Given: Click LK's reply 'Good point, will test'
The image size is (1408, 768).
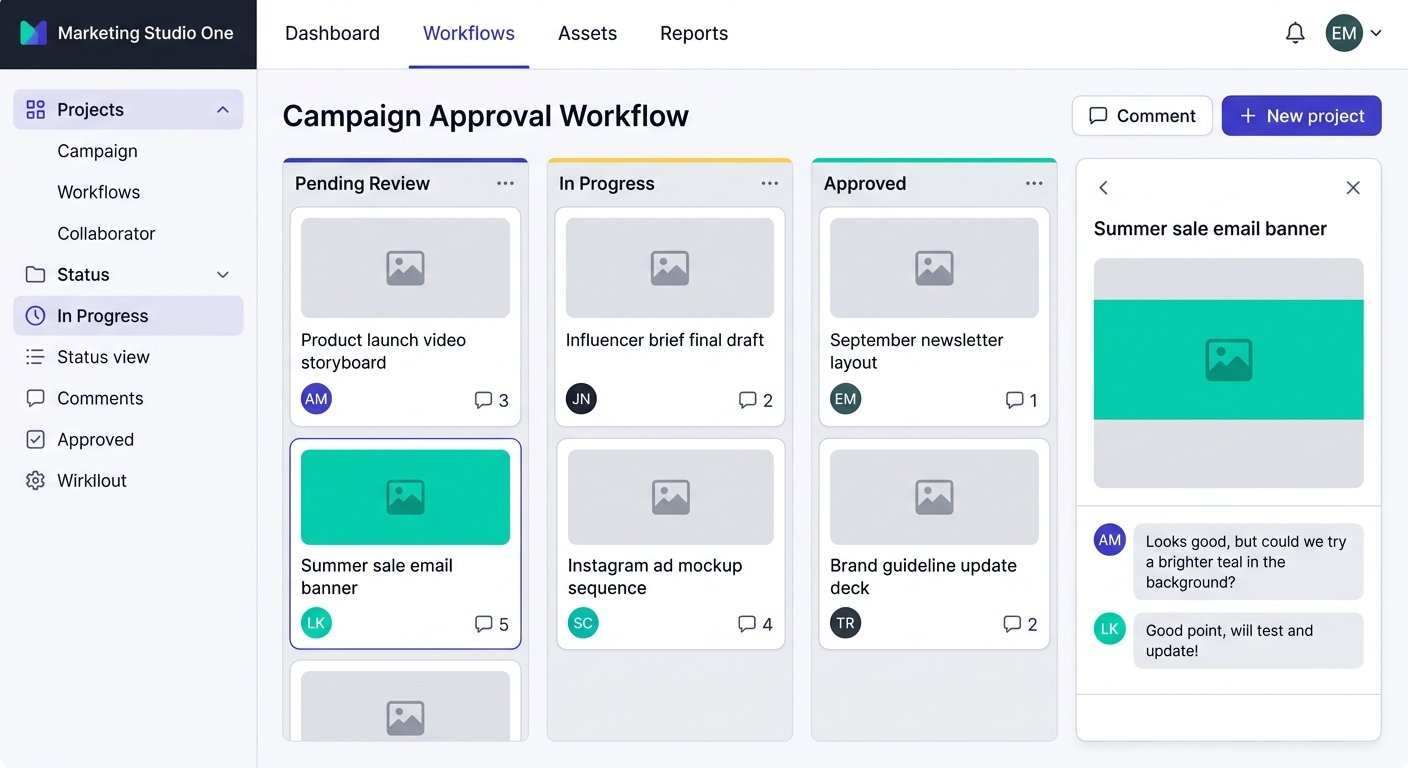Looking at the screenshot, I should [1248, 640].
